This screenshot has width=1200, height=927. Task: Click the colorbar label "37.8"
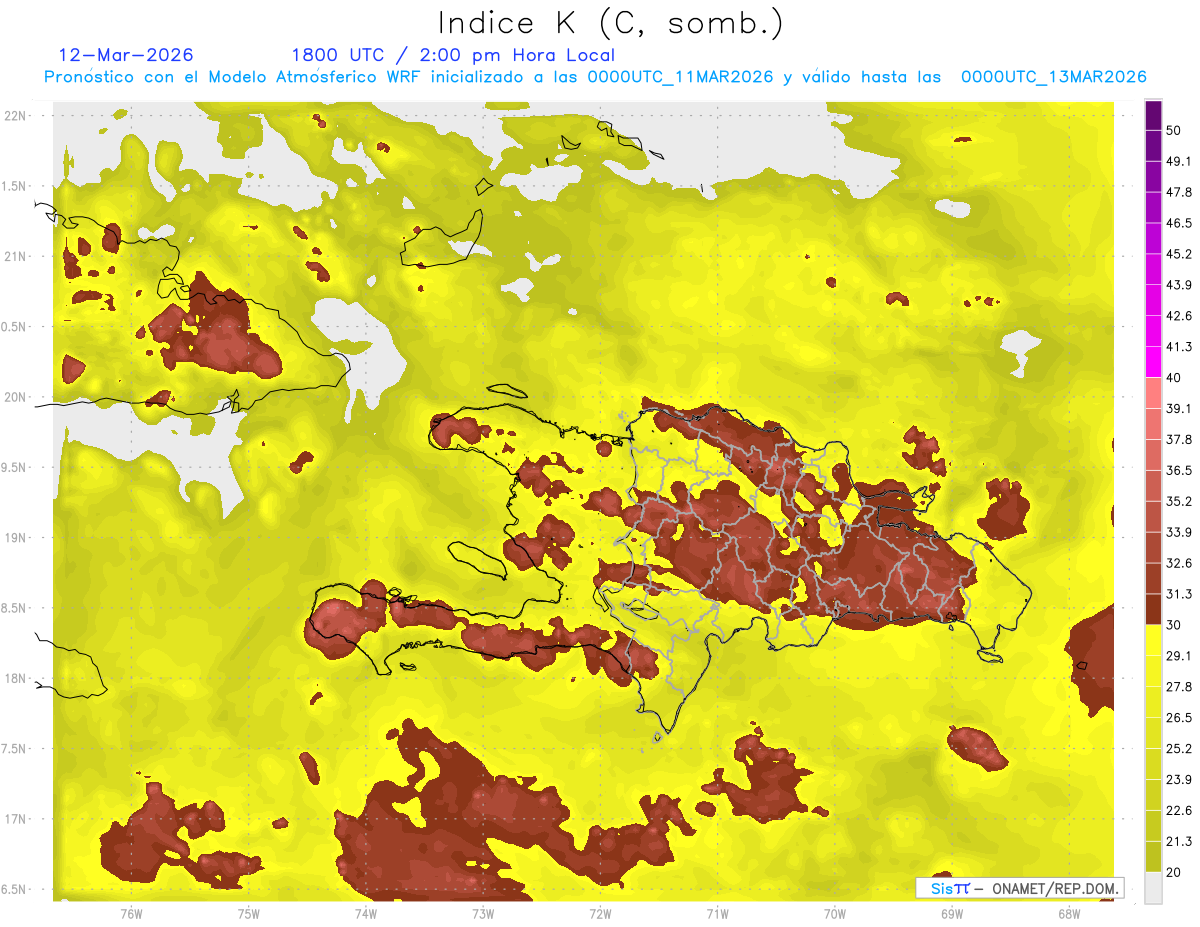tap(1179, 440)
